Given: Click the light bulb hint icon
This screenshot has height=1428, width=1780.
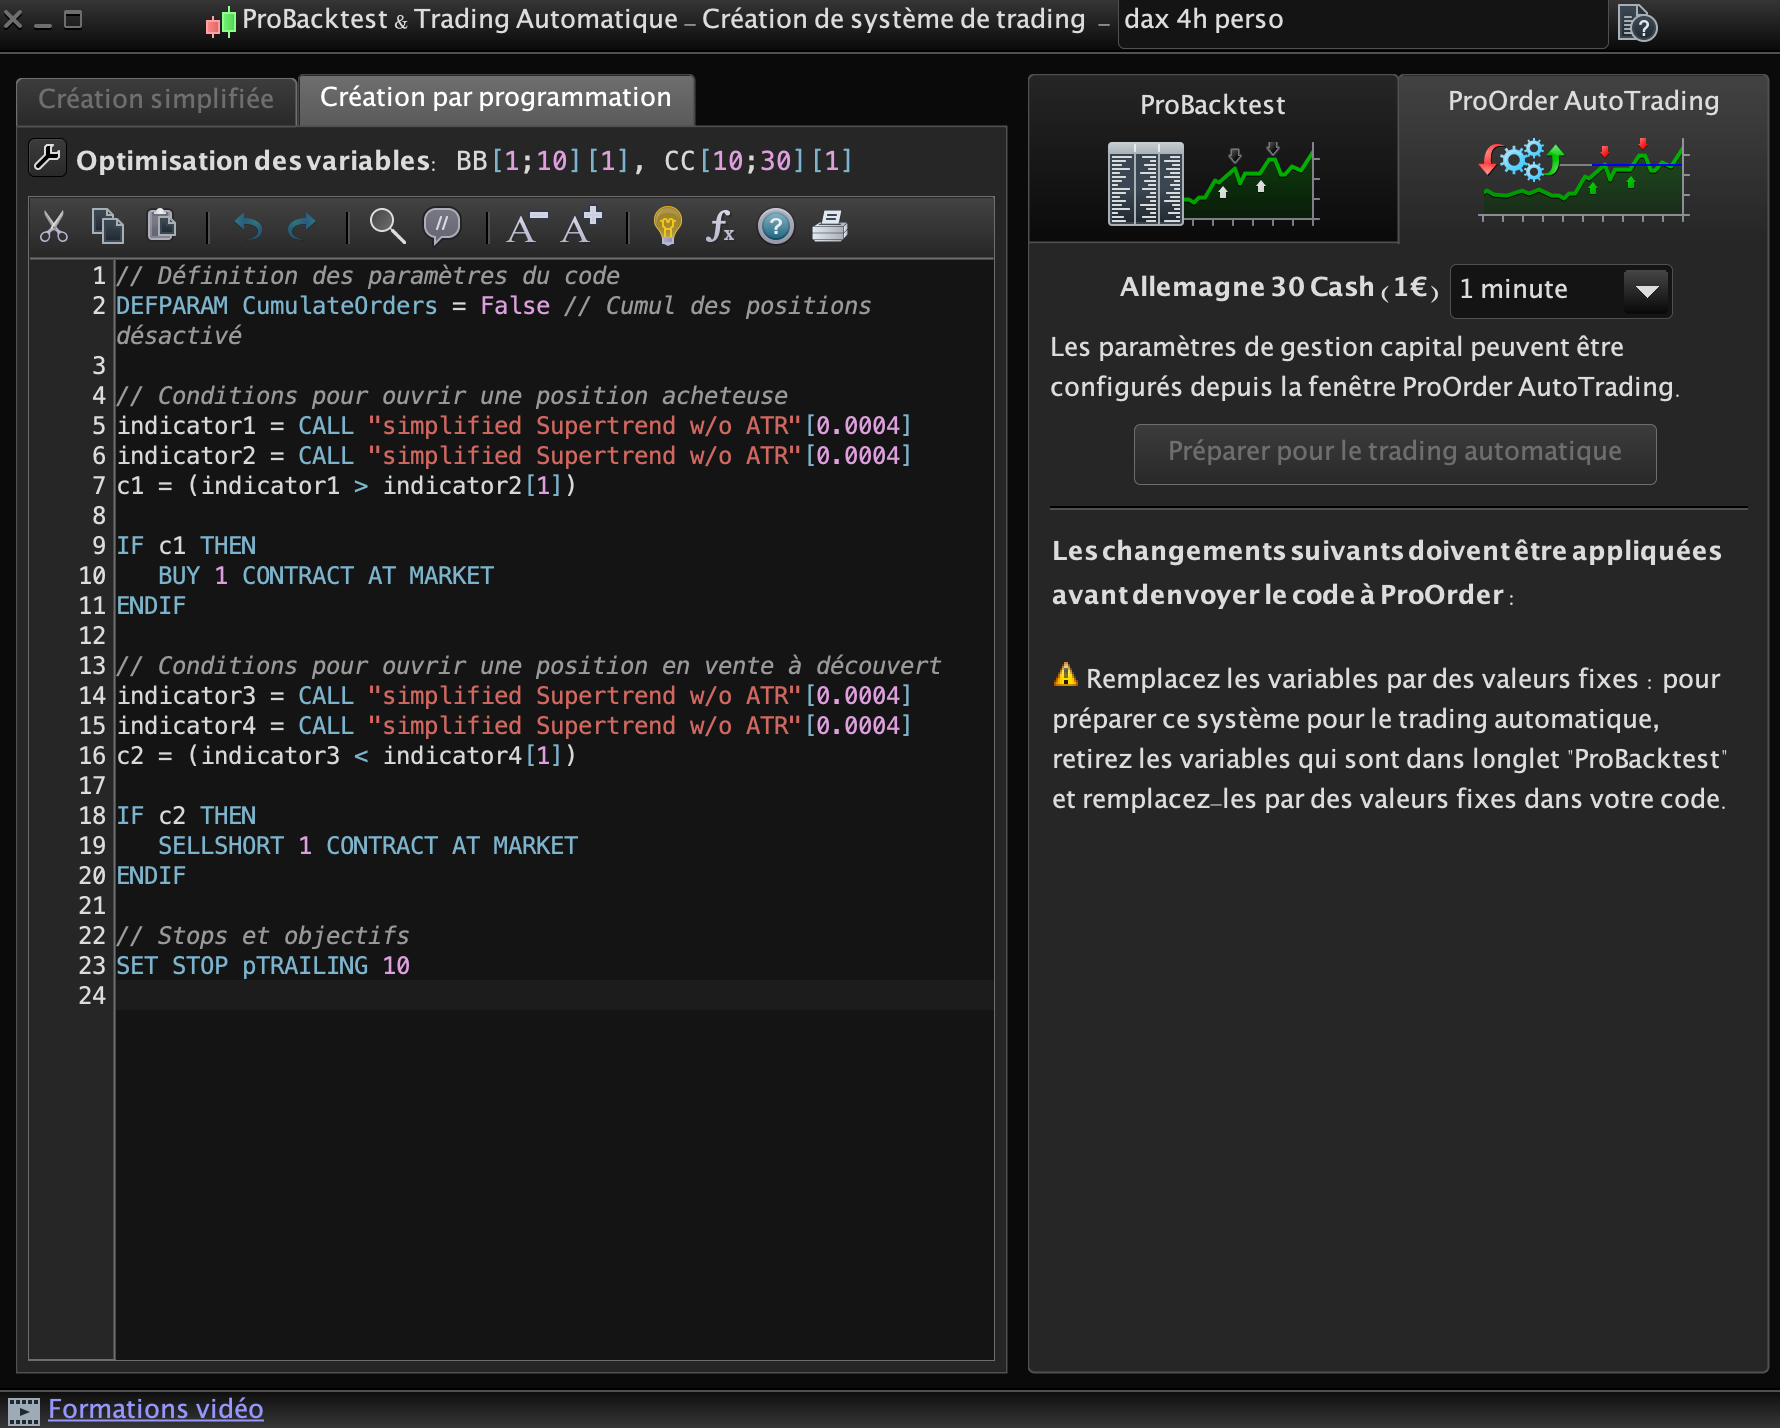Looking at the screenshot, I should pyautogui.click(x=667, y=227).
